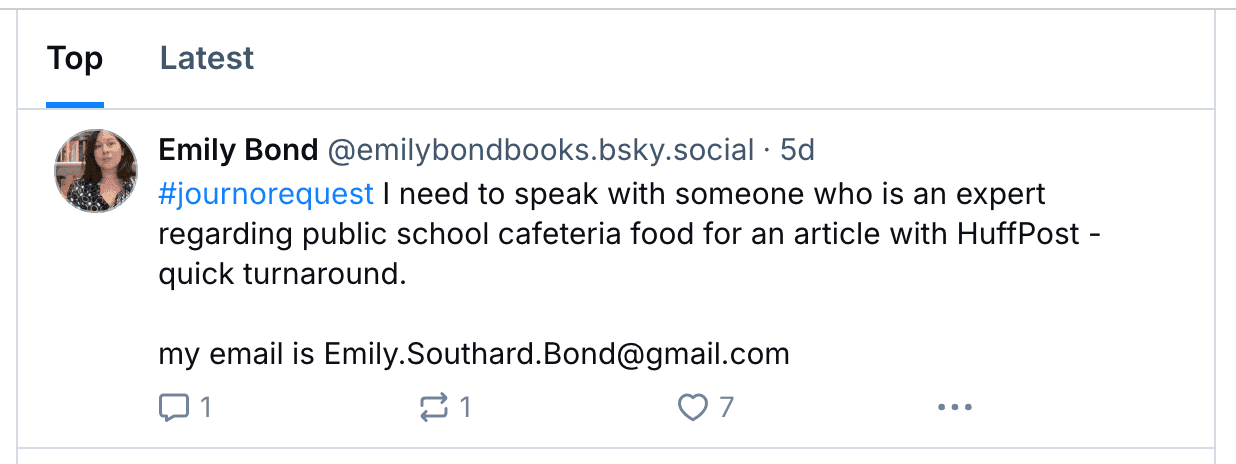Click the 5d post timestamp

pos(797,150)
